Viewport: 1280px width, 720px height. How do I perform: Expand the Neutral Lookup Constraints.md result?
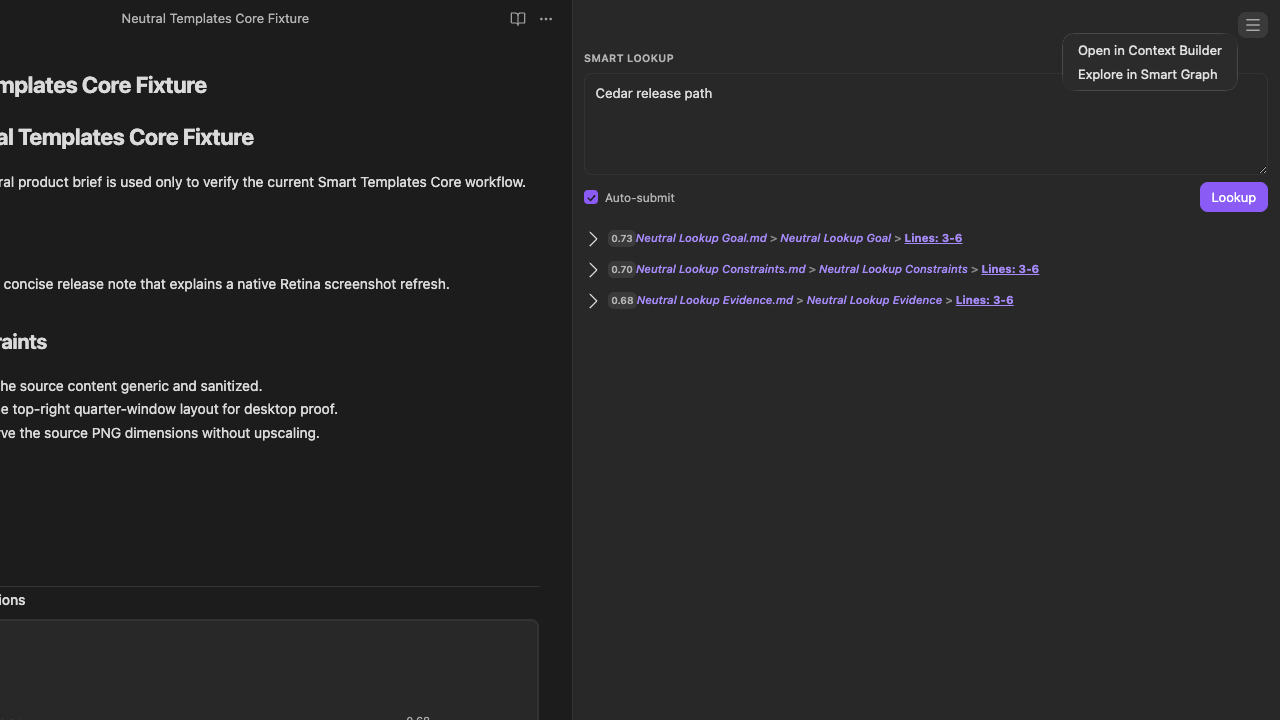pyautogui.click(x=593, y=270)
